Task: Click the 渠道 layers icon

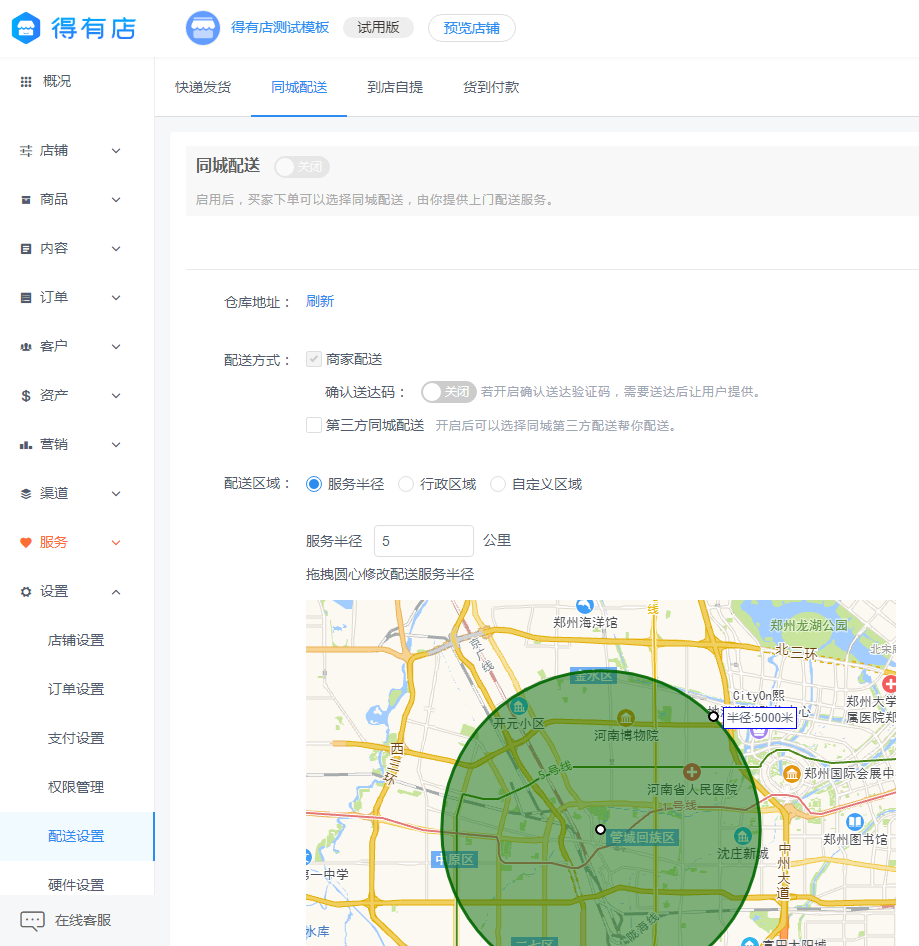Action: pyautogui.click(x=26, y=494)
